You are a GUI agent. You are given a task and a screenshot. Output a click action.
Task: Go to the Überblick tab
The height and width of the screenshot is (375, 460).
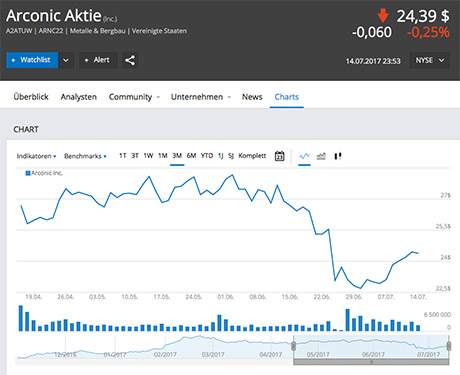[x=31, y=97]
